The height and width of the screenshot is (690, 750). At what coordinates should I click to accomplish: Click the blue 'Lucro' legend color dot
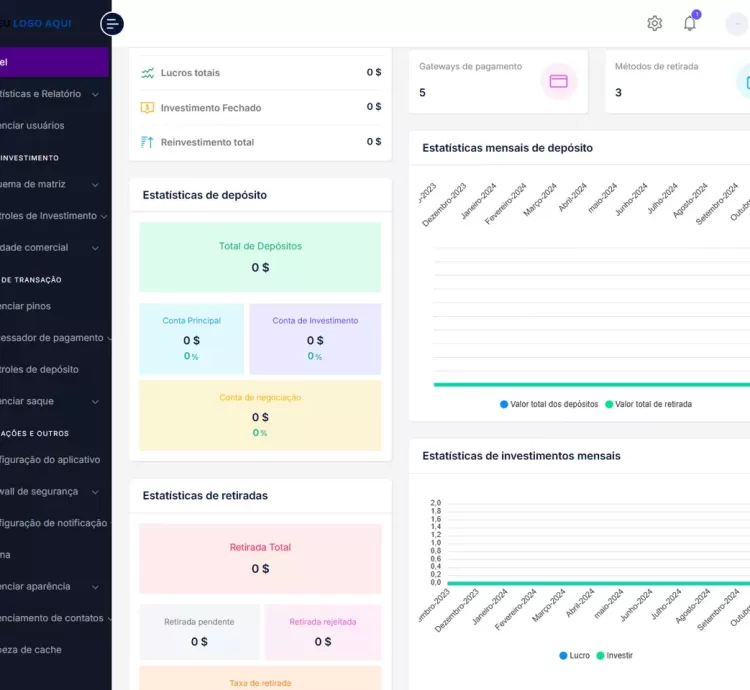tap(564, 656)
